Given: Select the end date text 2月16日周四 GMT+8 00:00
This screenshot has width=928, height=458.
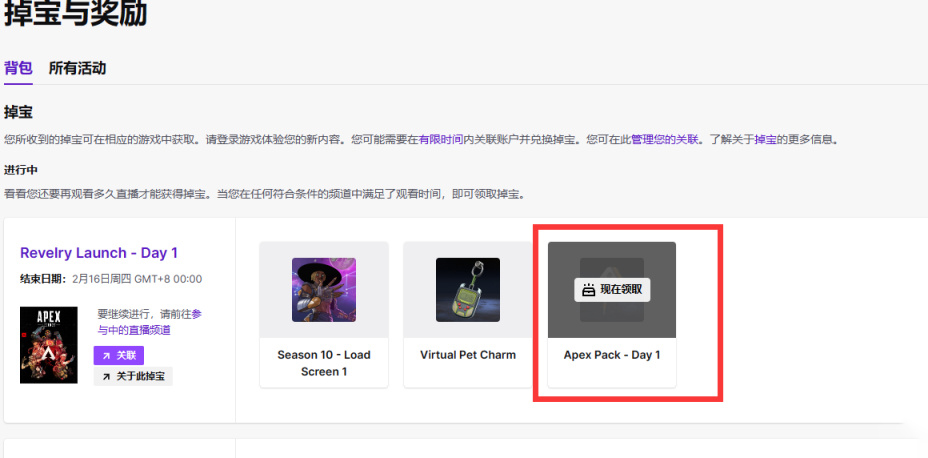Looking at the screenshot, I should pyautogui.click(x=137, y=279).
